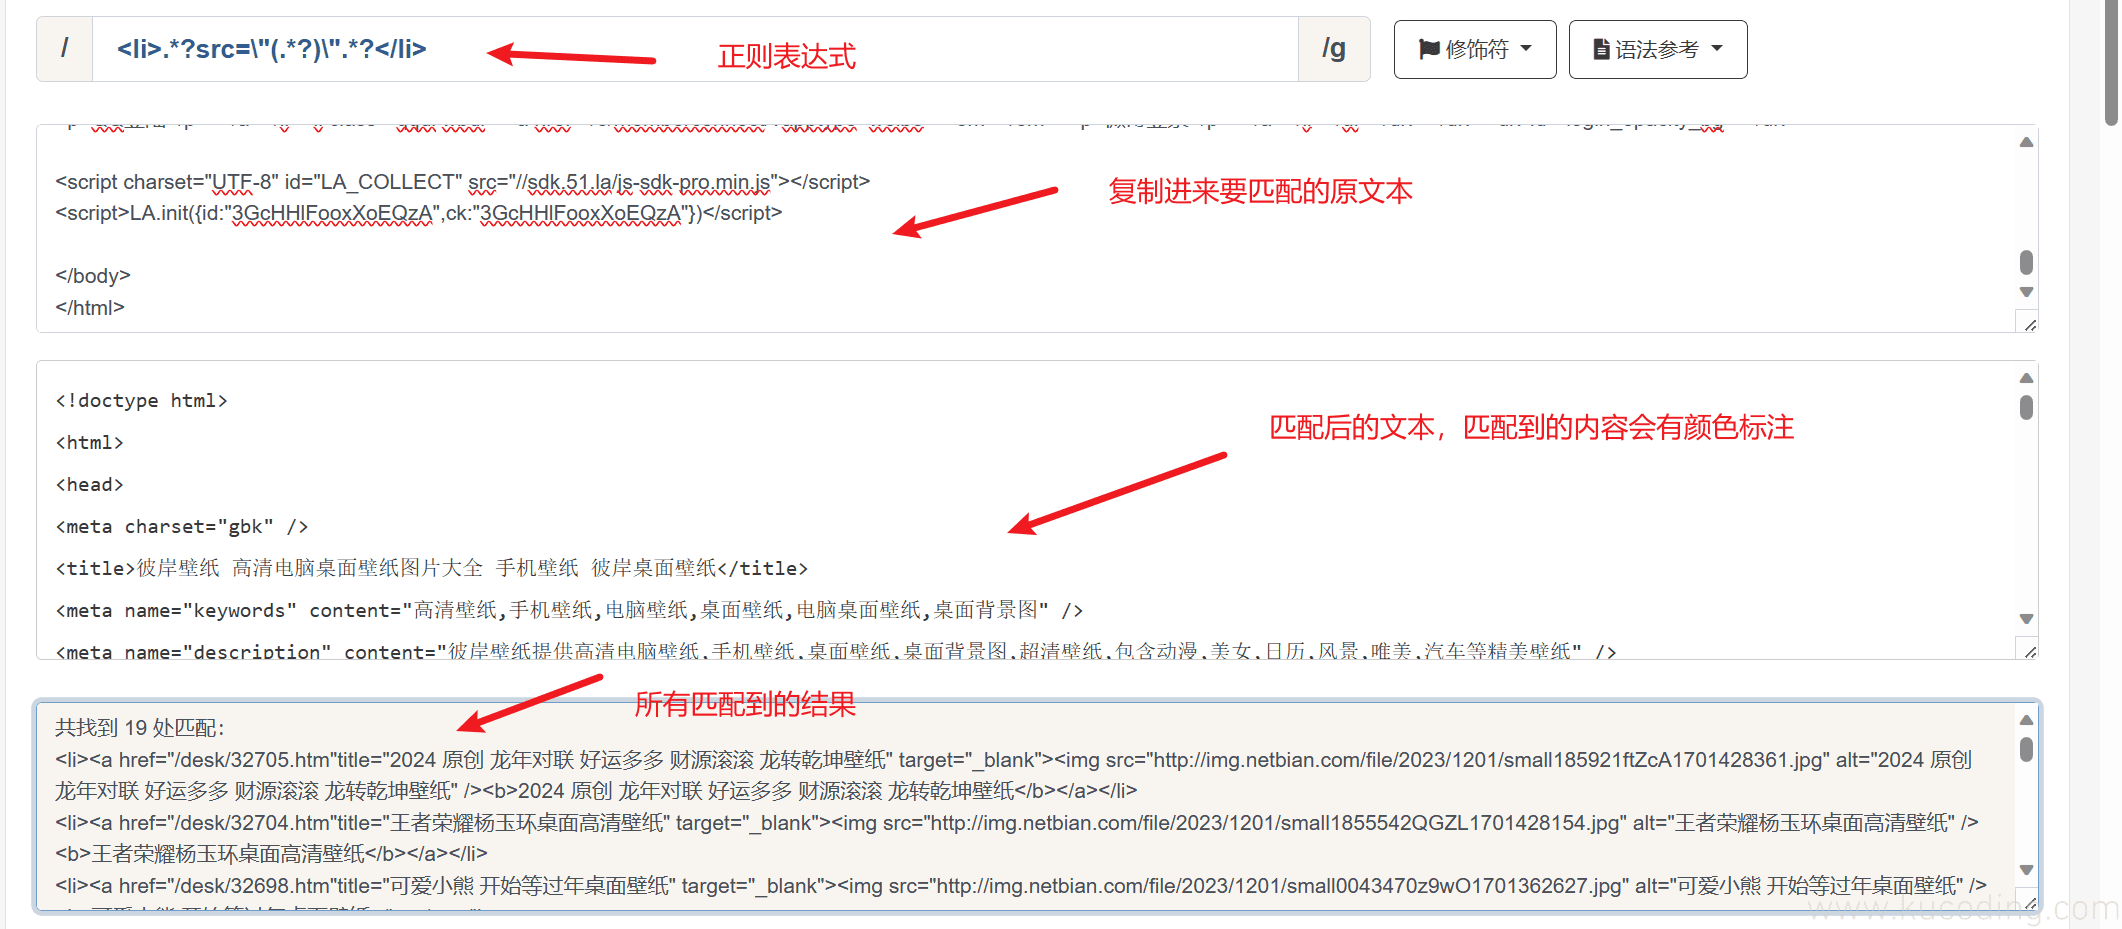Click the page vertical scrollbar thumb
Screen dimensions: 2122x929
click(x=2112, y=62)
